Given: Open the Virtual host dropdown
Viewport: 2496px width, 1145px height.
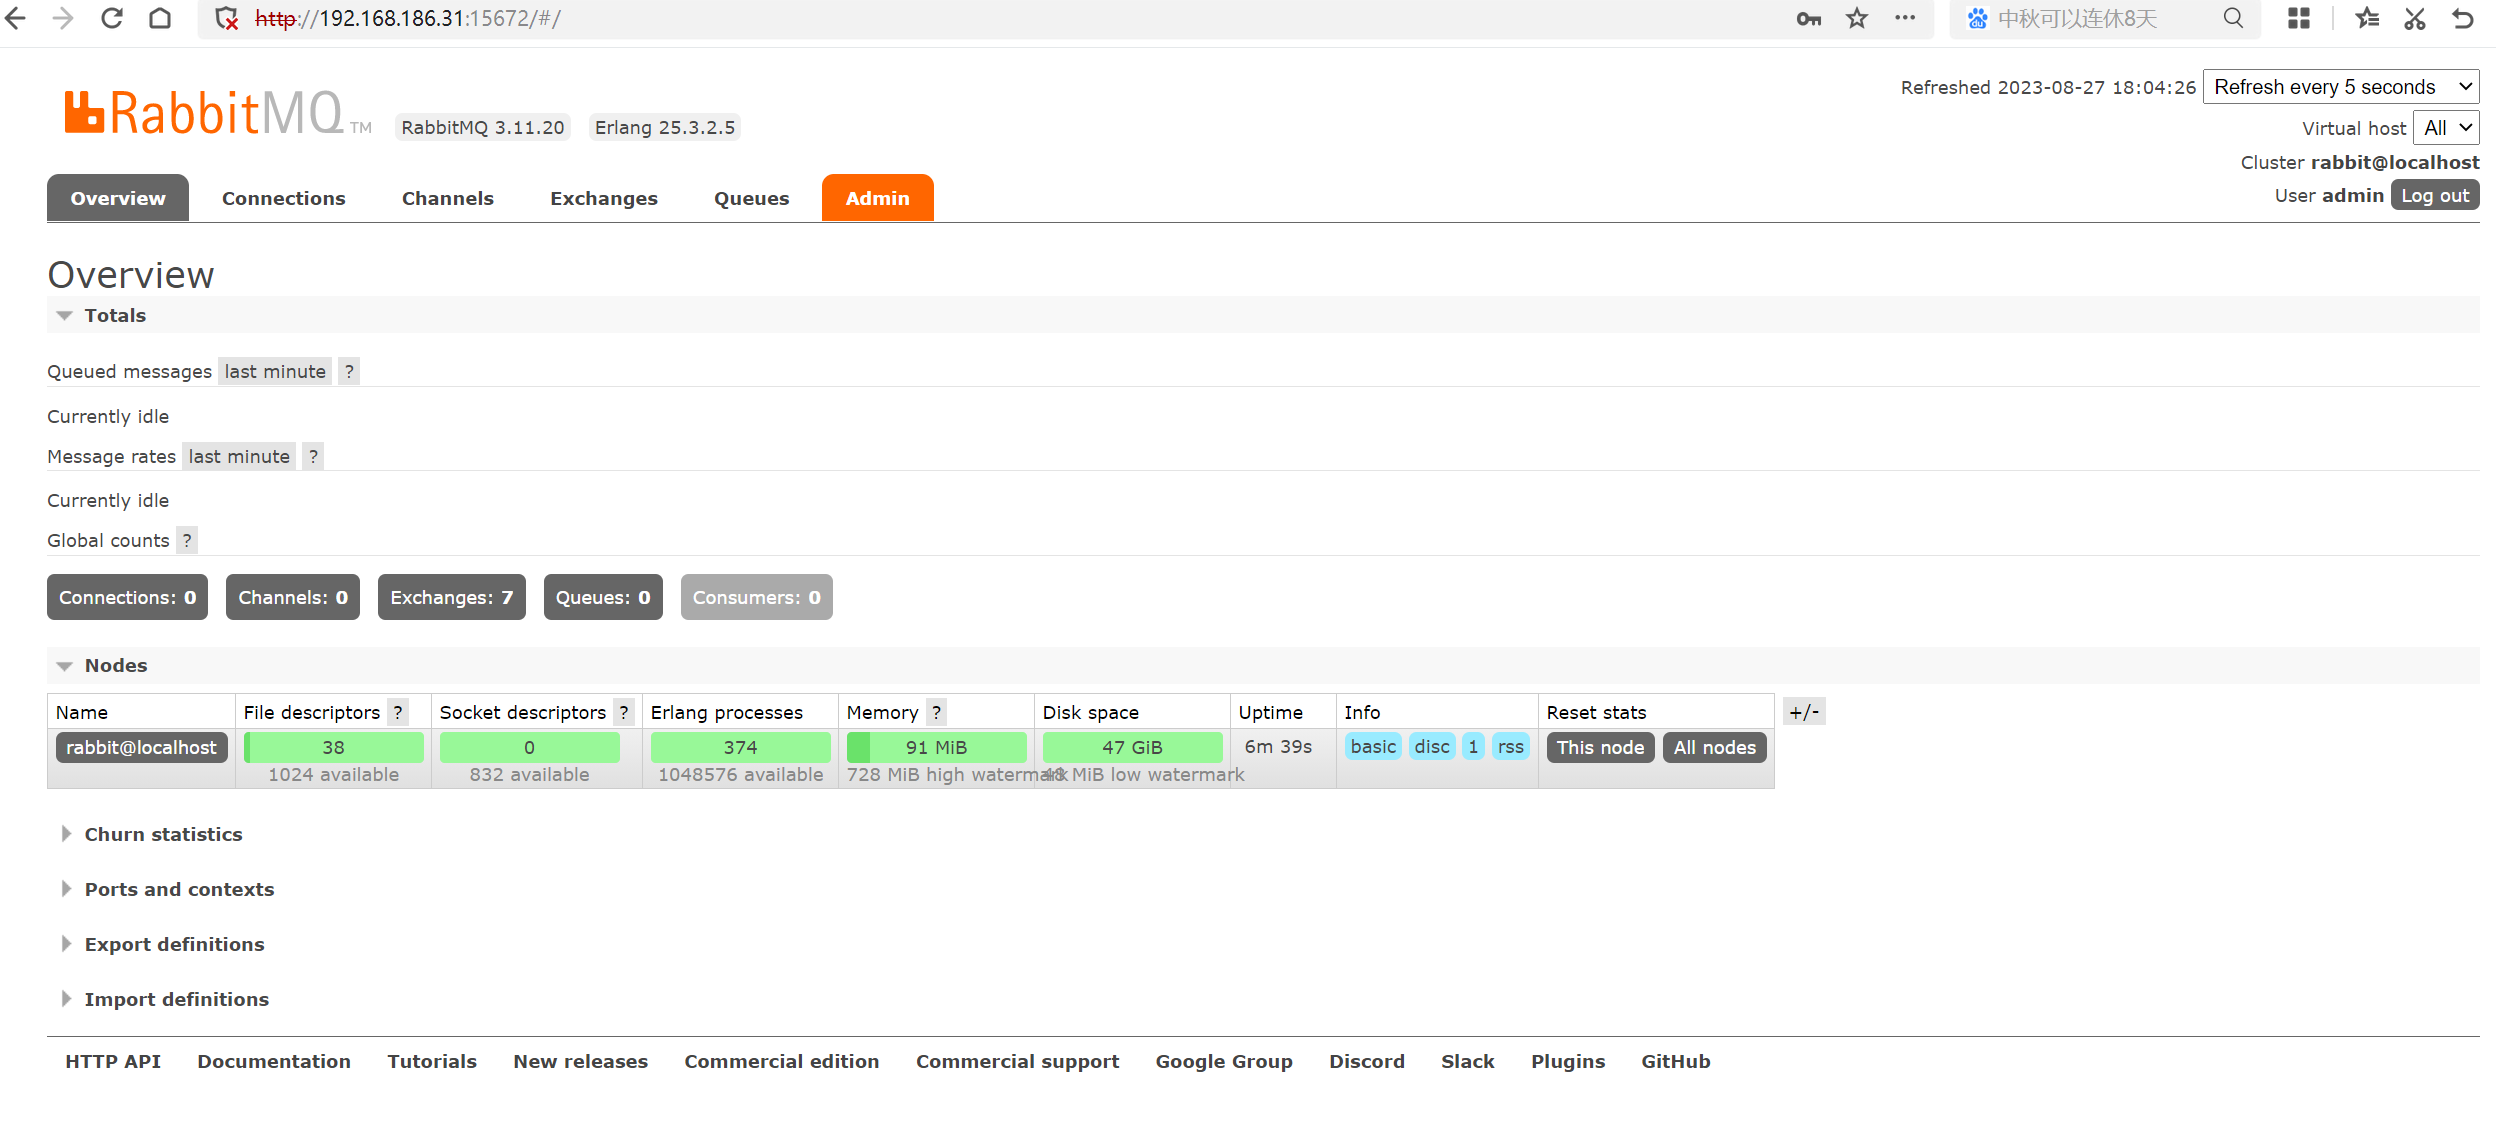Looking at the screenshot, I should coord(2445,128).
